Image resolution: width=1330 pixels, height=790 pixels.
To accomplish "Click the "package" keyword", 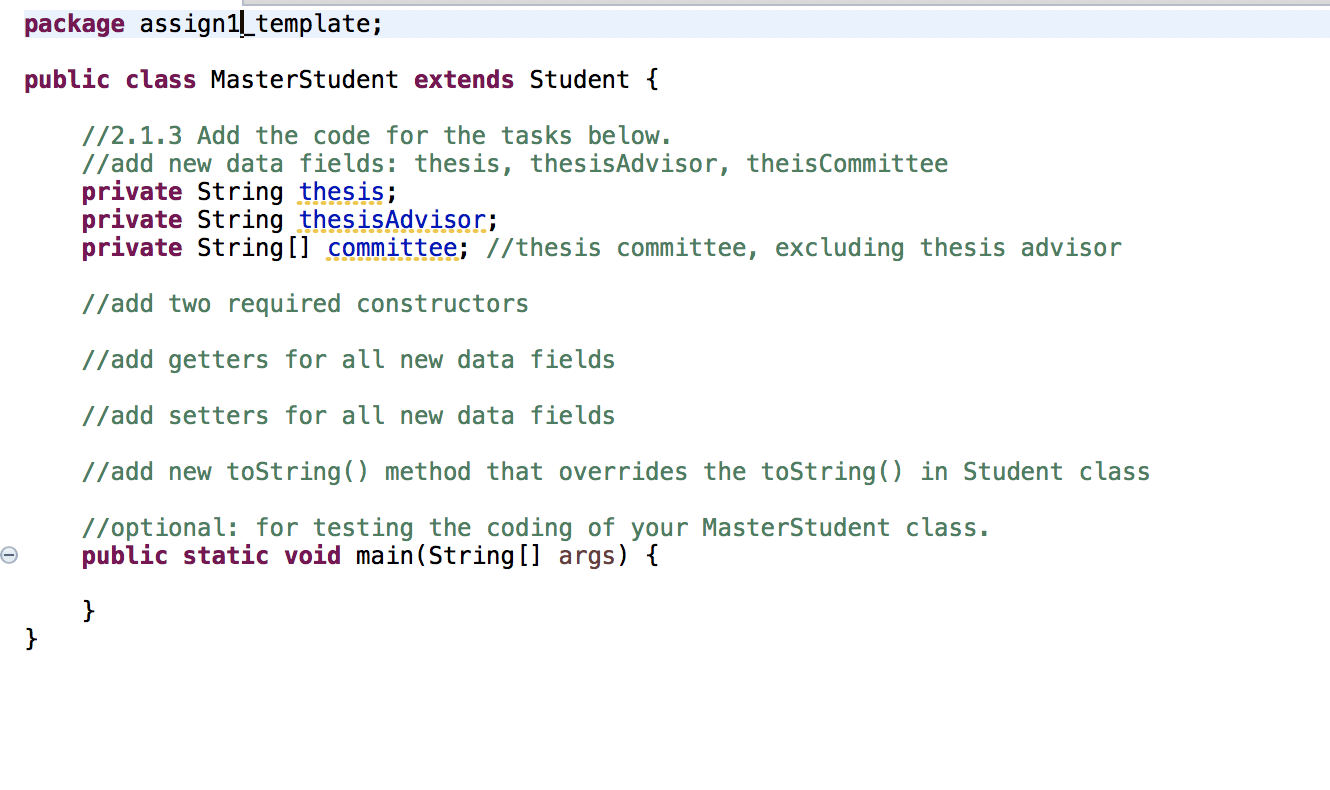I will point(73,23).
